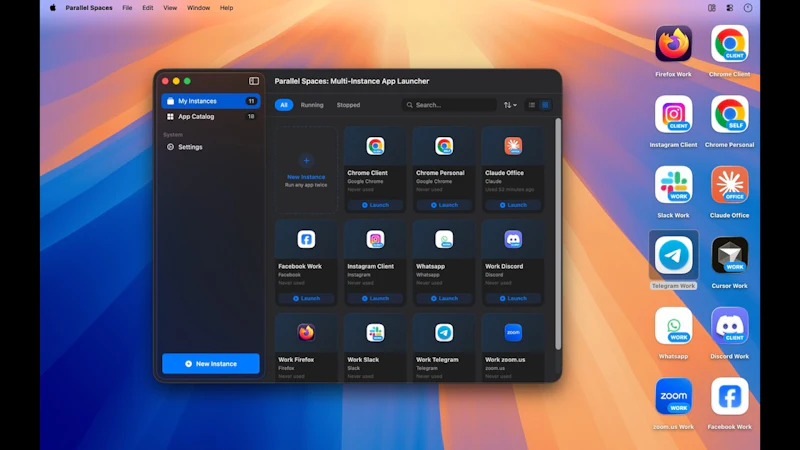Viewport: 800px width, 450px height.
Task: Launch the Facebook Work instance
Action: pyautogui.click(x=306, y=298)
